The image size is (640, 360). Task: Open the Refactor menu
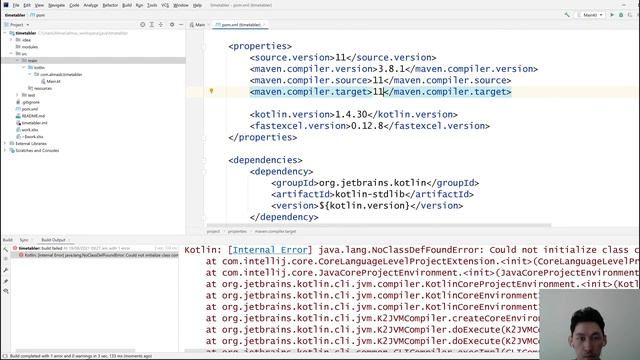[110, 5]
